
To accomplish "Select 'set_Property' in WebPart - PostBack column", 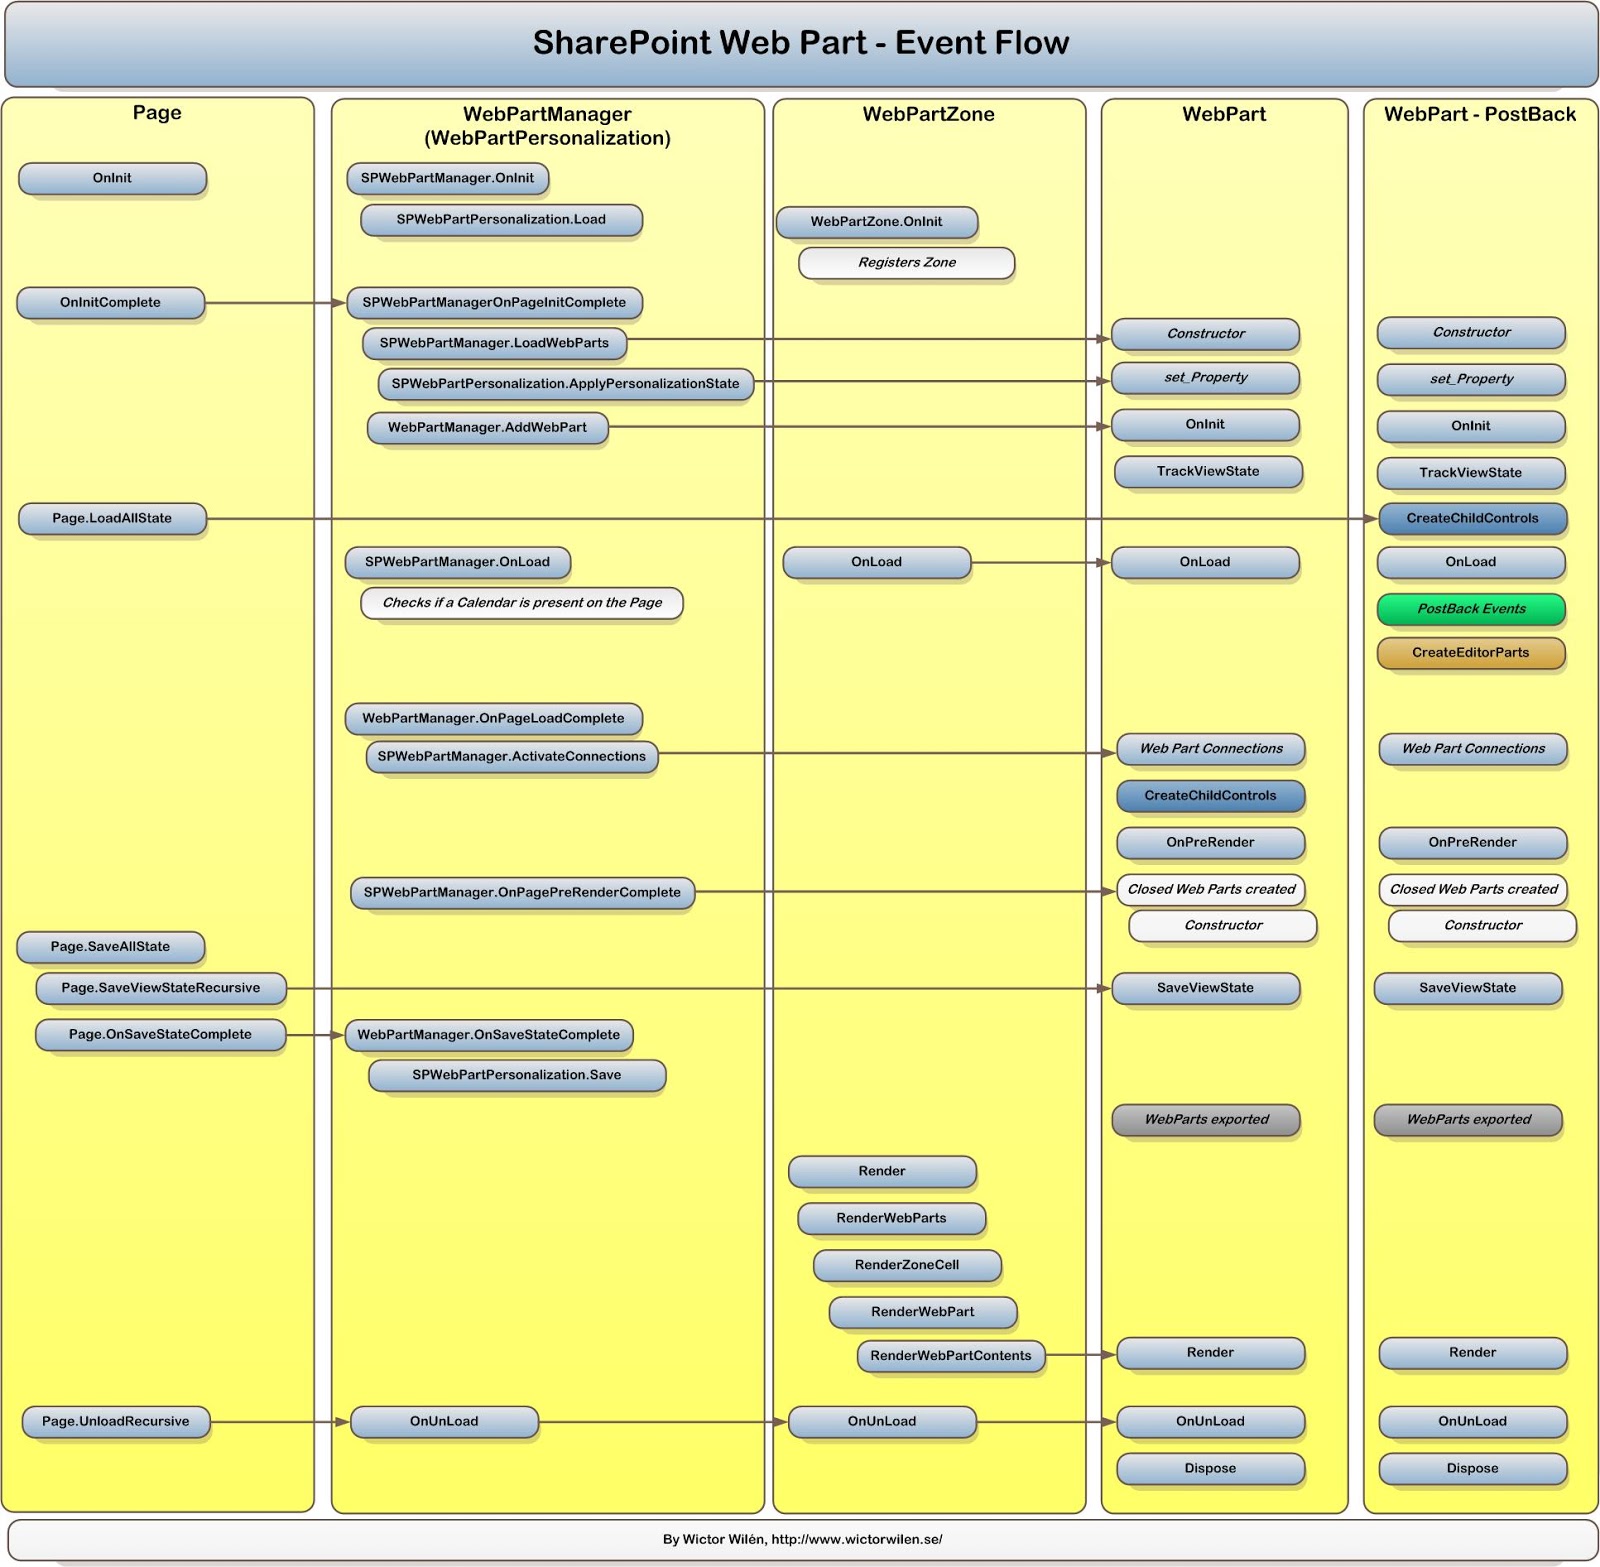I will click(x=1472, y=380).
